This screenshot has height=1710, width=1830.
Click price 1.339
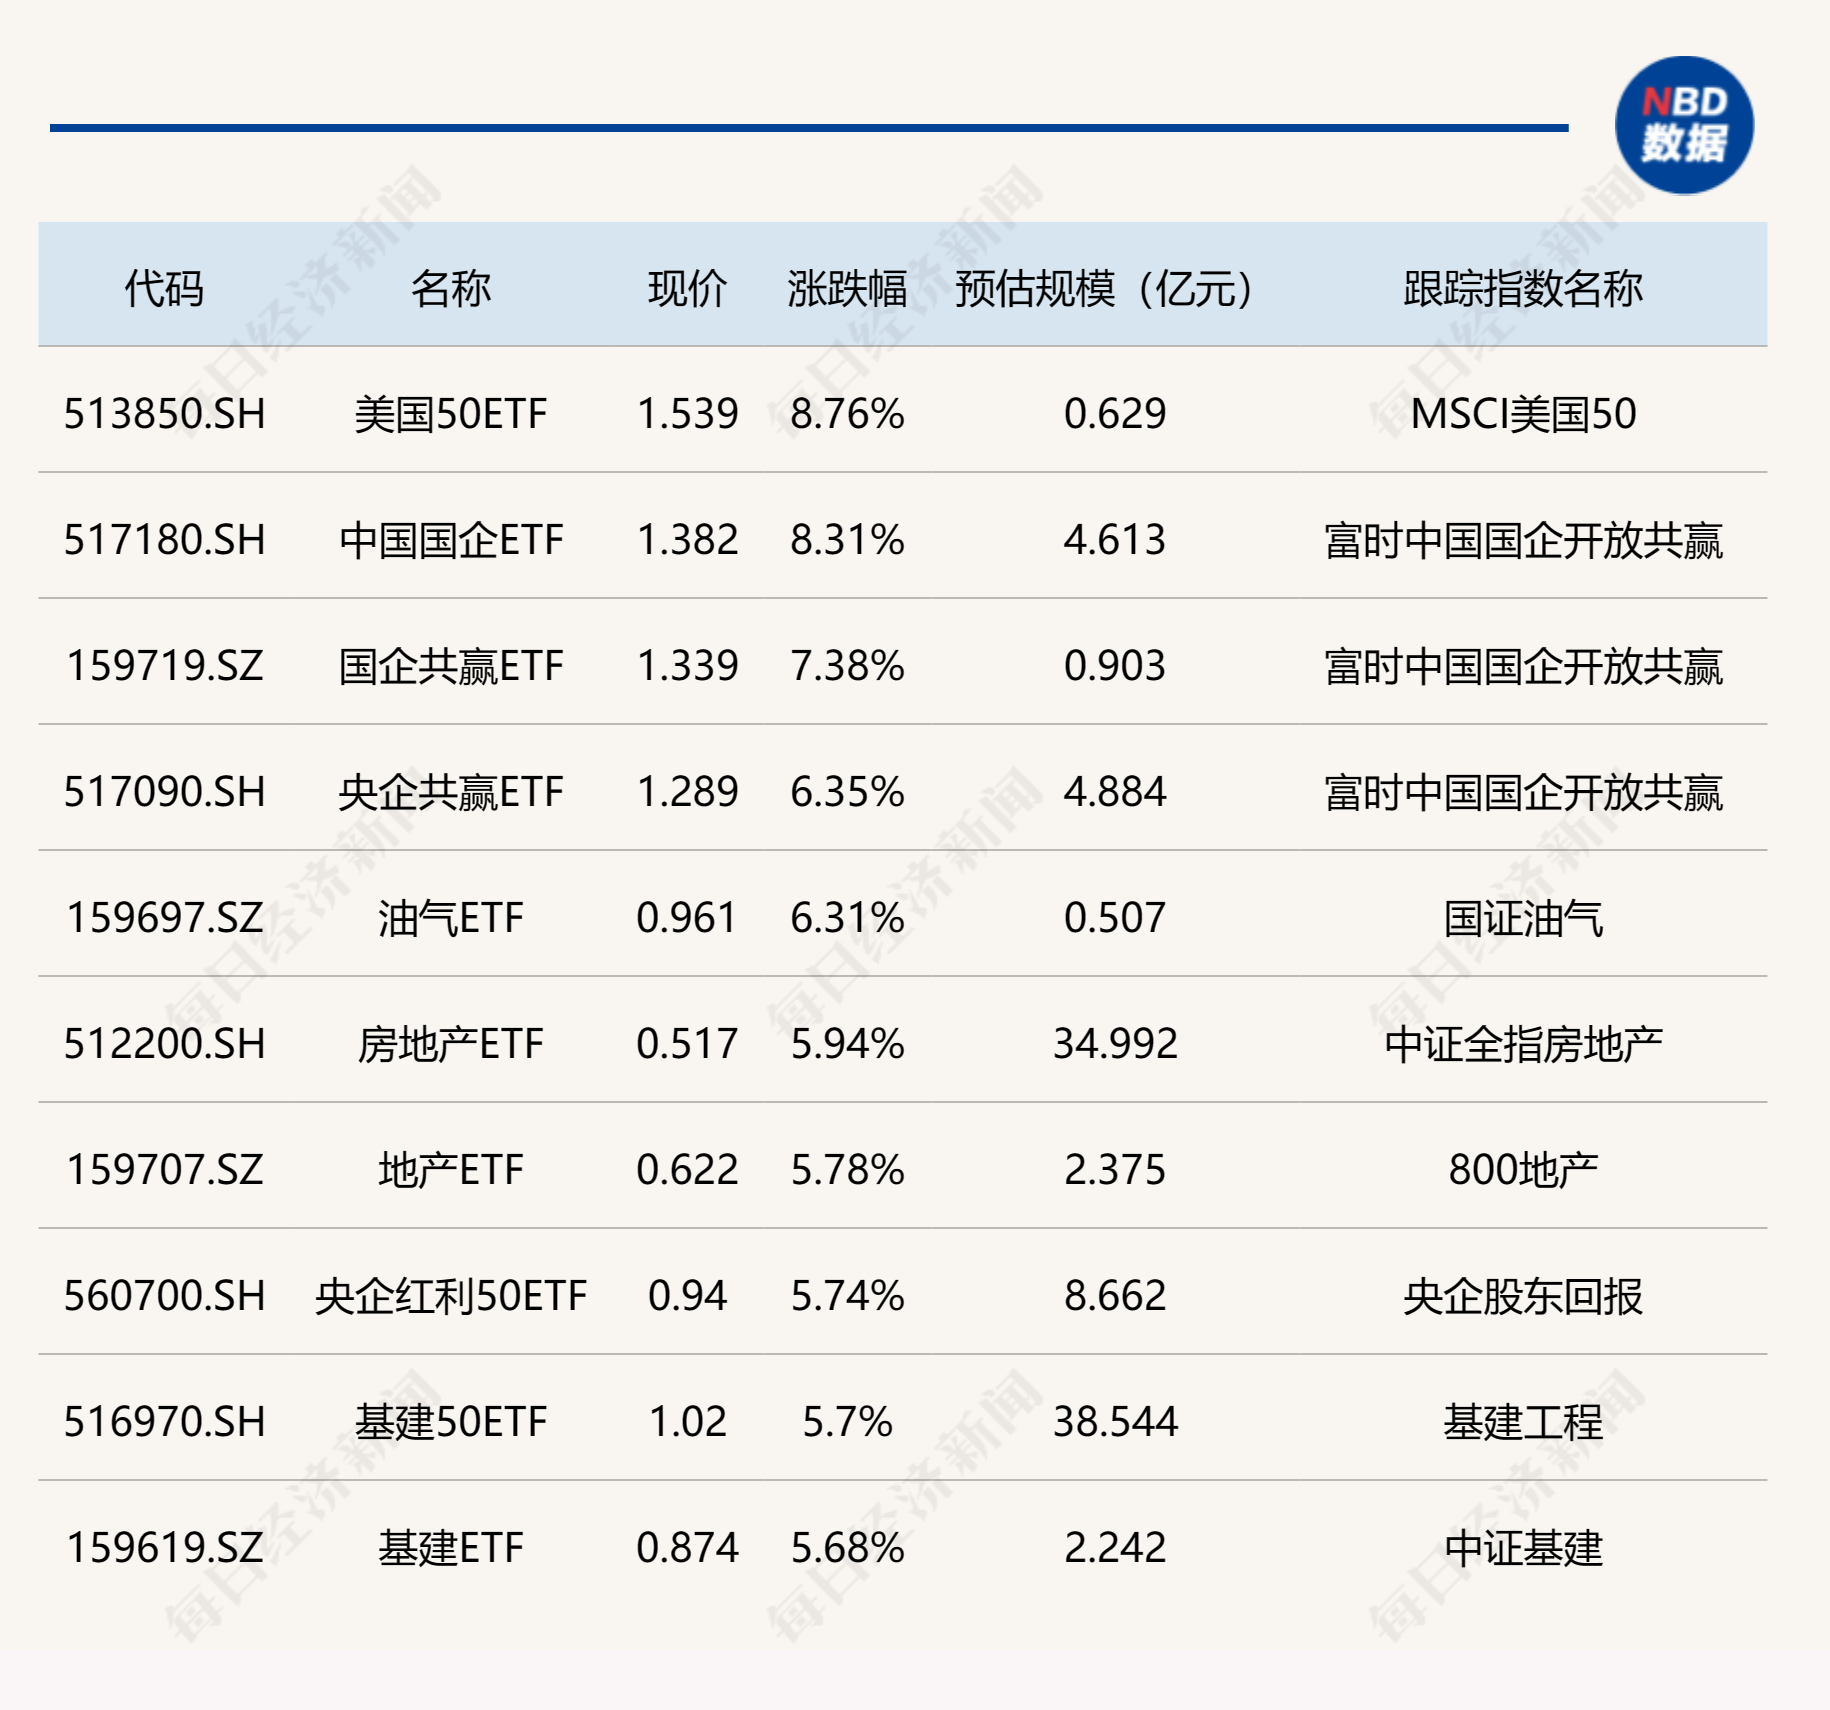tap(688, 666)
